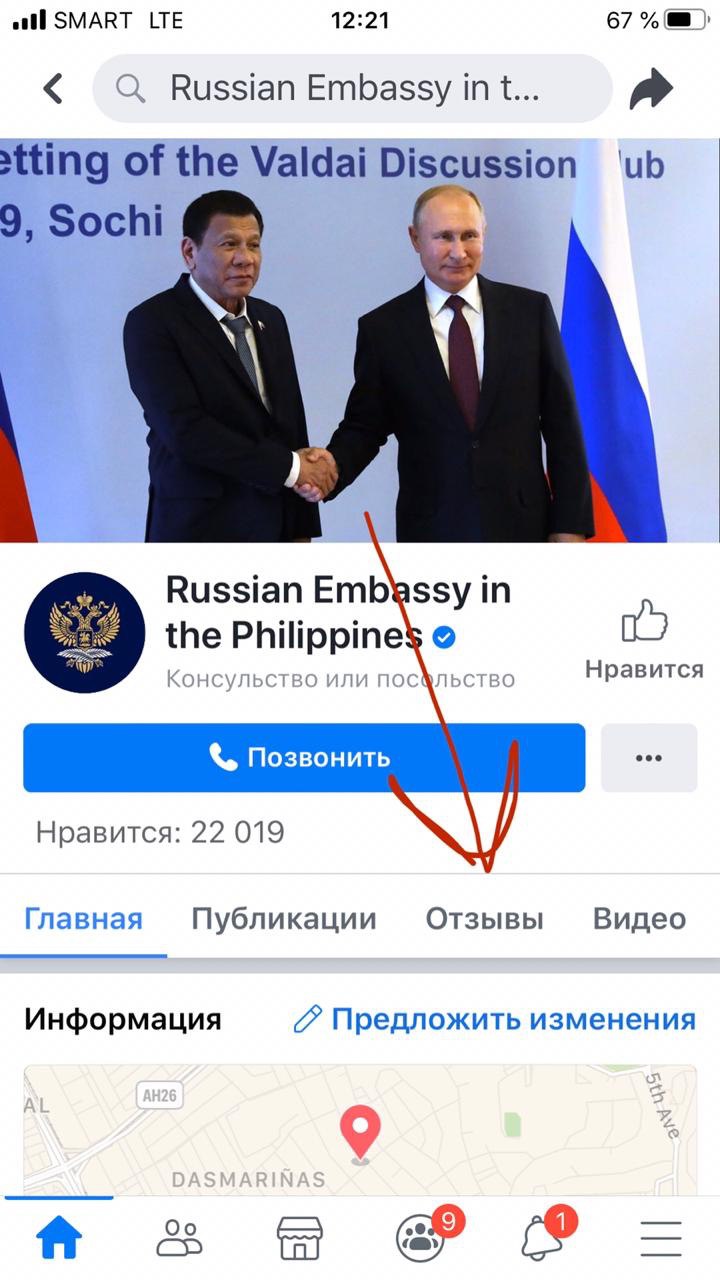Switch to the Публикации tab

(x=284, y=919)
